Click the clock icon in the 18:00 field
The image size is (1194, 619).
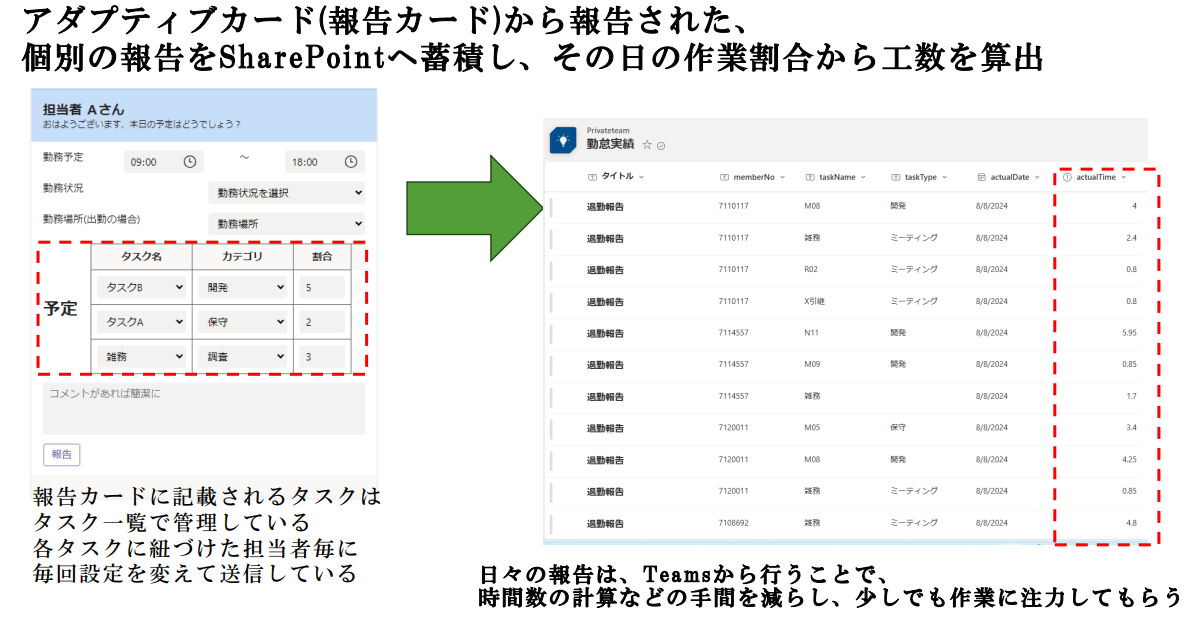point(351,161)
